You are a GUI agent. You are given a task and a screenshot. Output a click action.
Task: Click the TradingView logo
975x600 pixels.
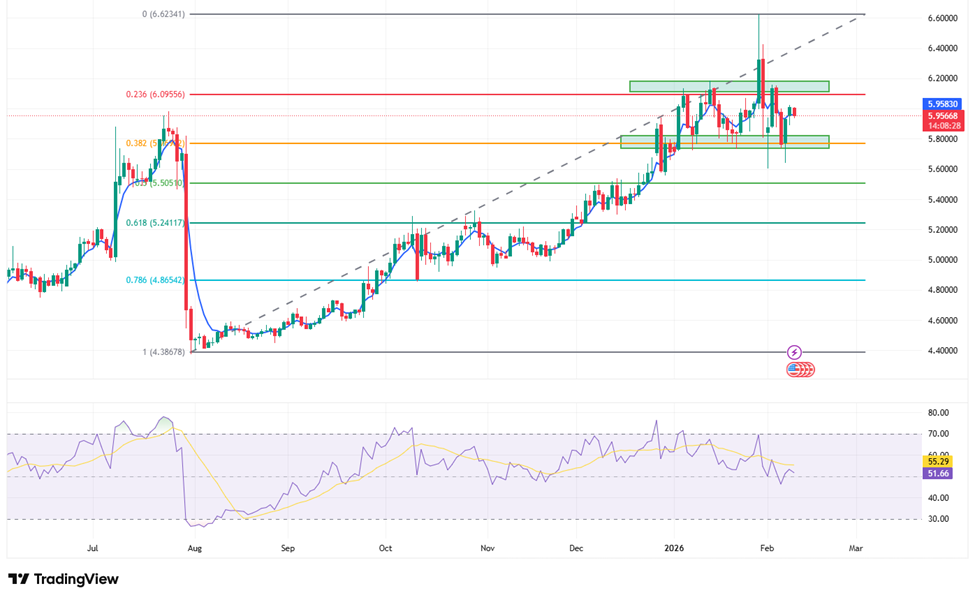coord(63,579)
